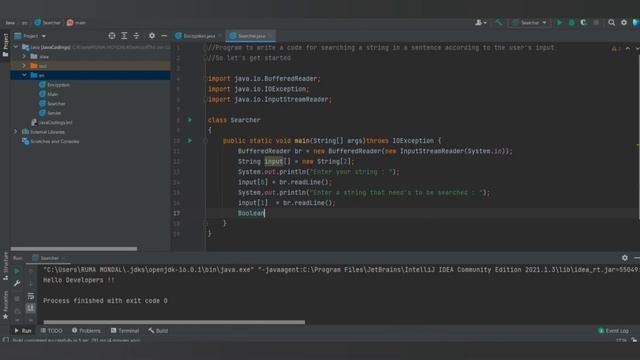
Task: Fold the main method using gutter marker
Action: pos(205,141)
